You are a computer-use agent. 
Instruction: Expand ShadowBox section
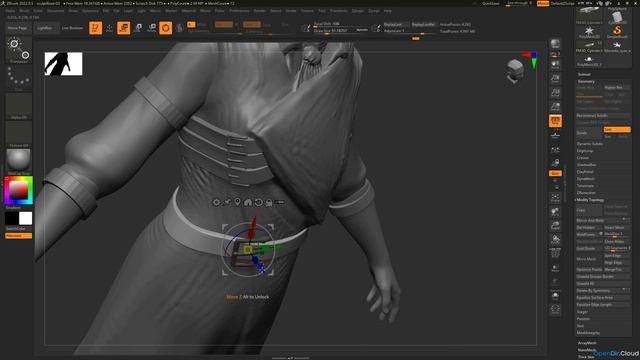pyautogui.click(x=586, y=164)
